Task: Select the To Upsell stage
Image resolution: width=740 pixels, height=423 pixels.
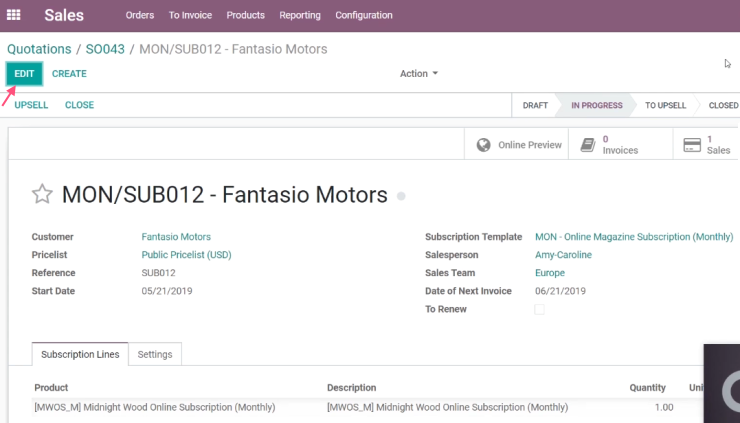Action: pyautogui.click(x=665, y=105)
